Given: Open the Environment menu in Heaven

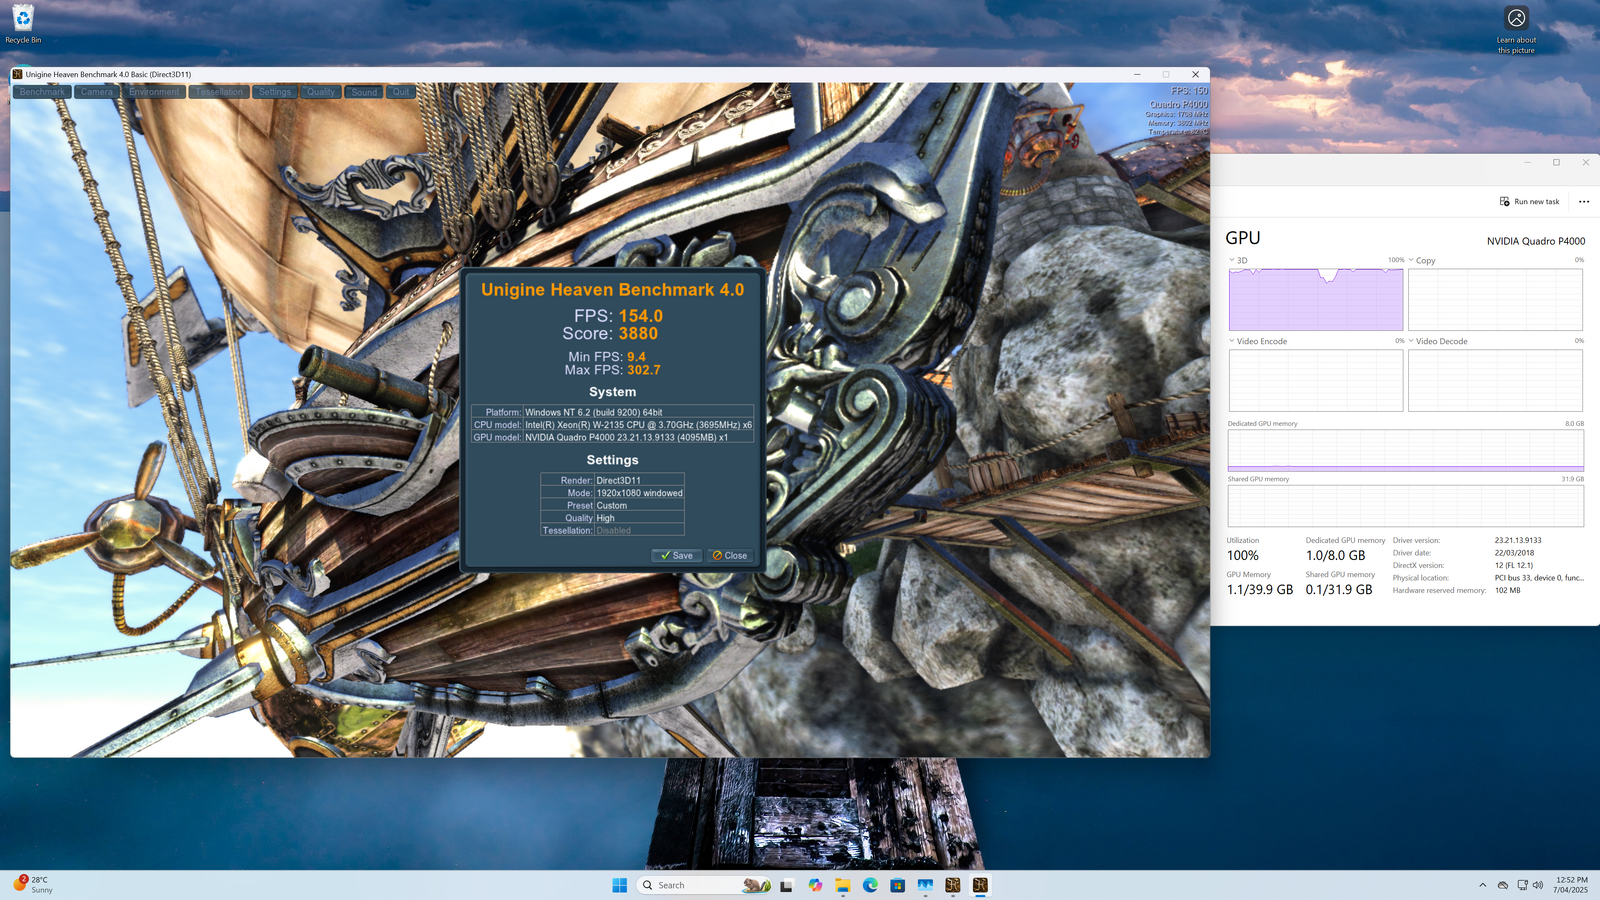Looking at the screenshot, I should (154, 92).
